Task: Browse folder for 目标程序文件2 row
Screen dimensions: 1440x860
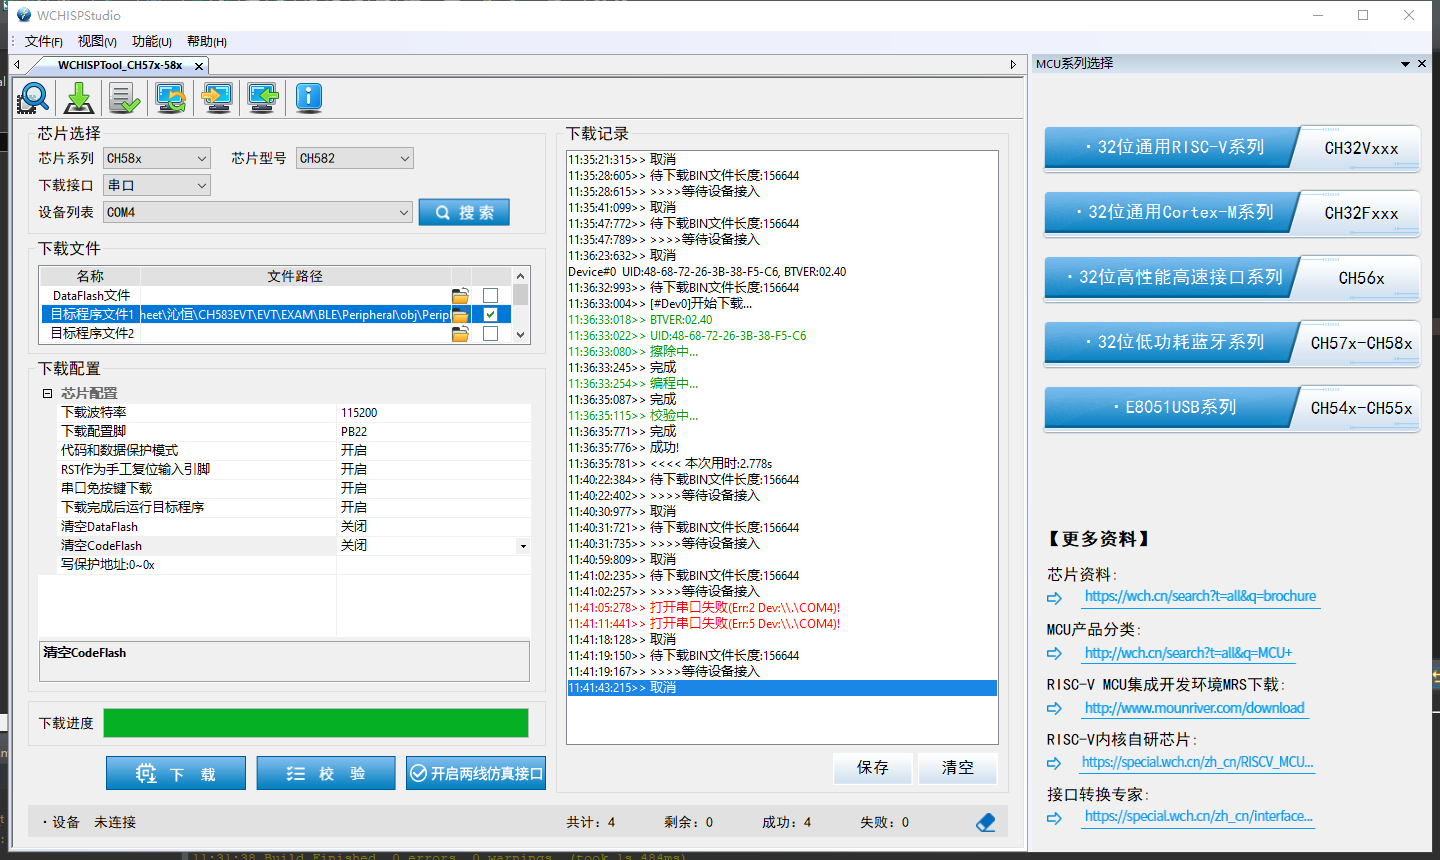Action: coord(460,334)
